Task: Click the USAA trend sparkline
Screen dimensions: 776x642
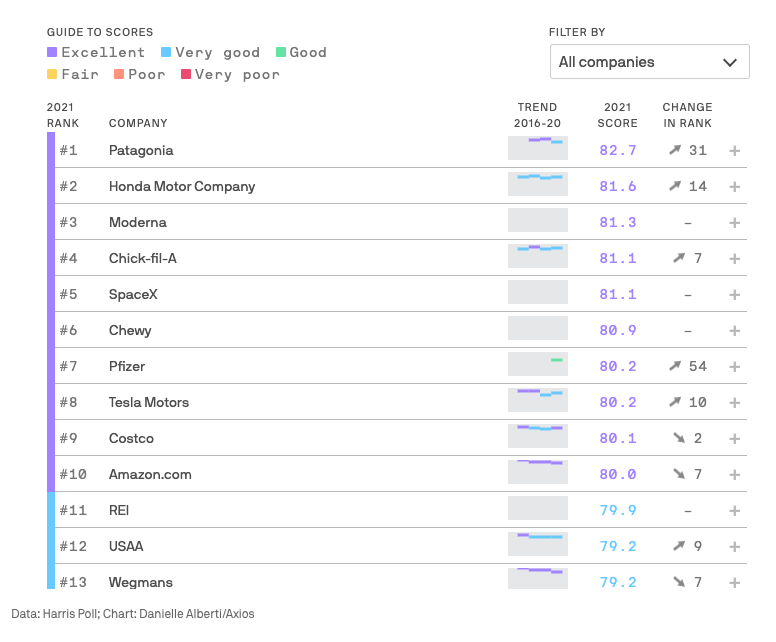Action: (x=538, y=544)
